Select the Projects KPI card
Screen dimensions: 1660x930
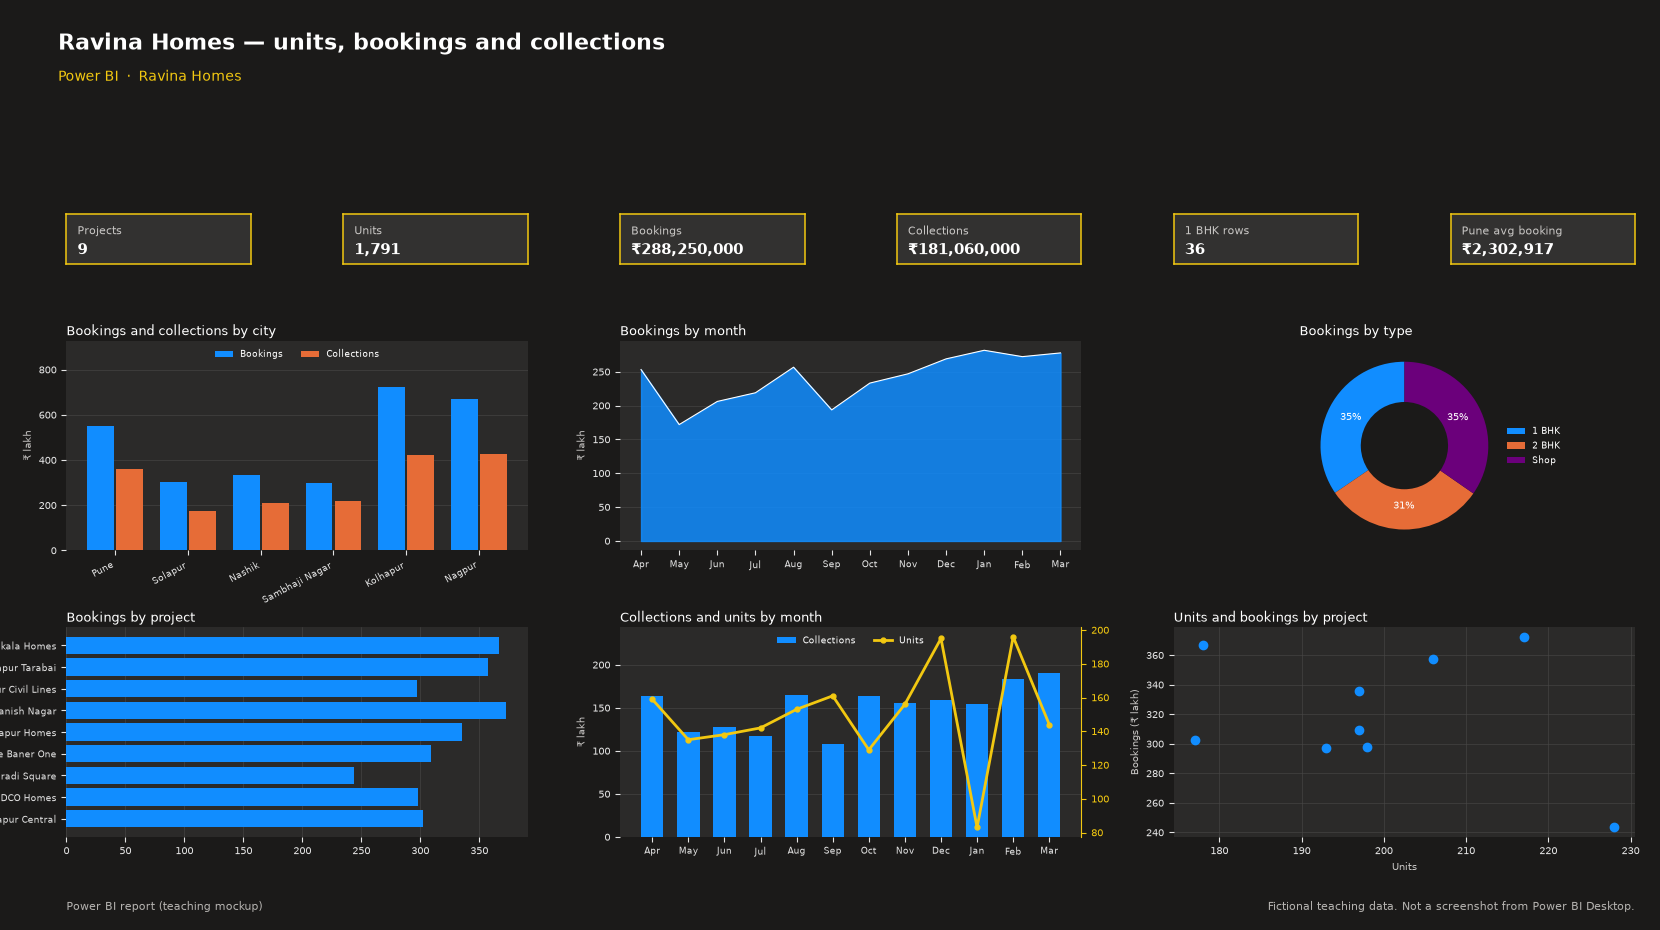(x=158, y=239)
